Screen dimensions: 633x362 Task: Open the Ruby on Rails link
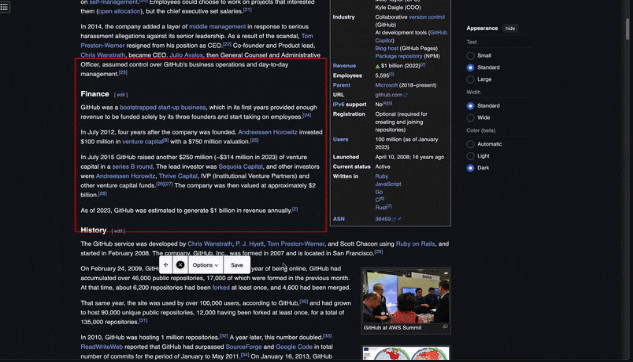(415, 244)
